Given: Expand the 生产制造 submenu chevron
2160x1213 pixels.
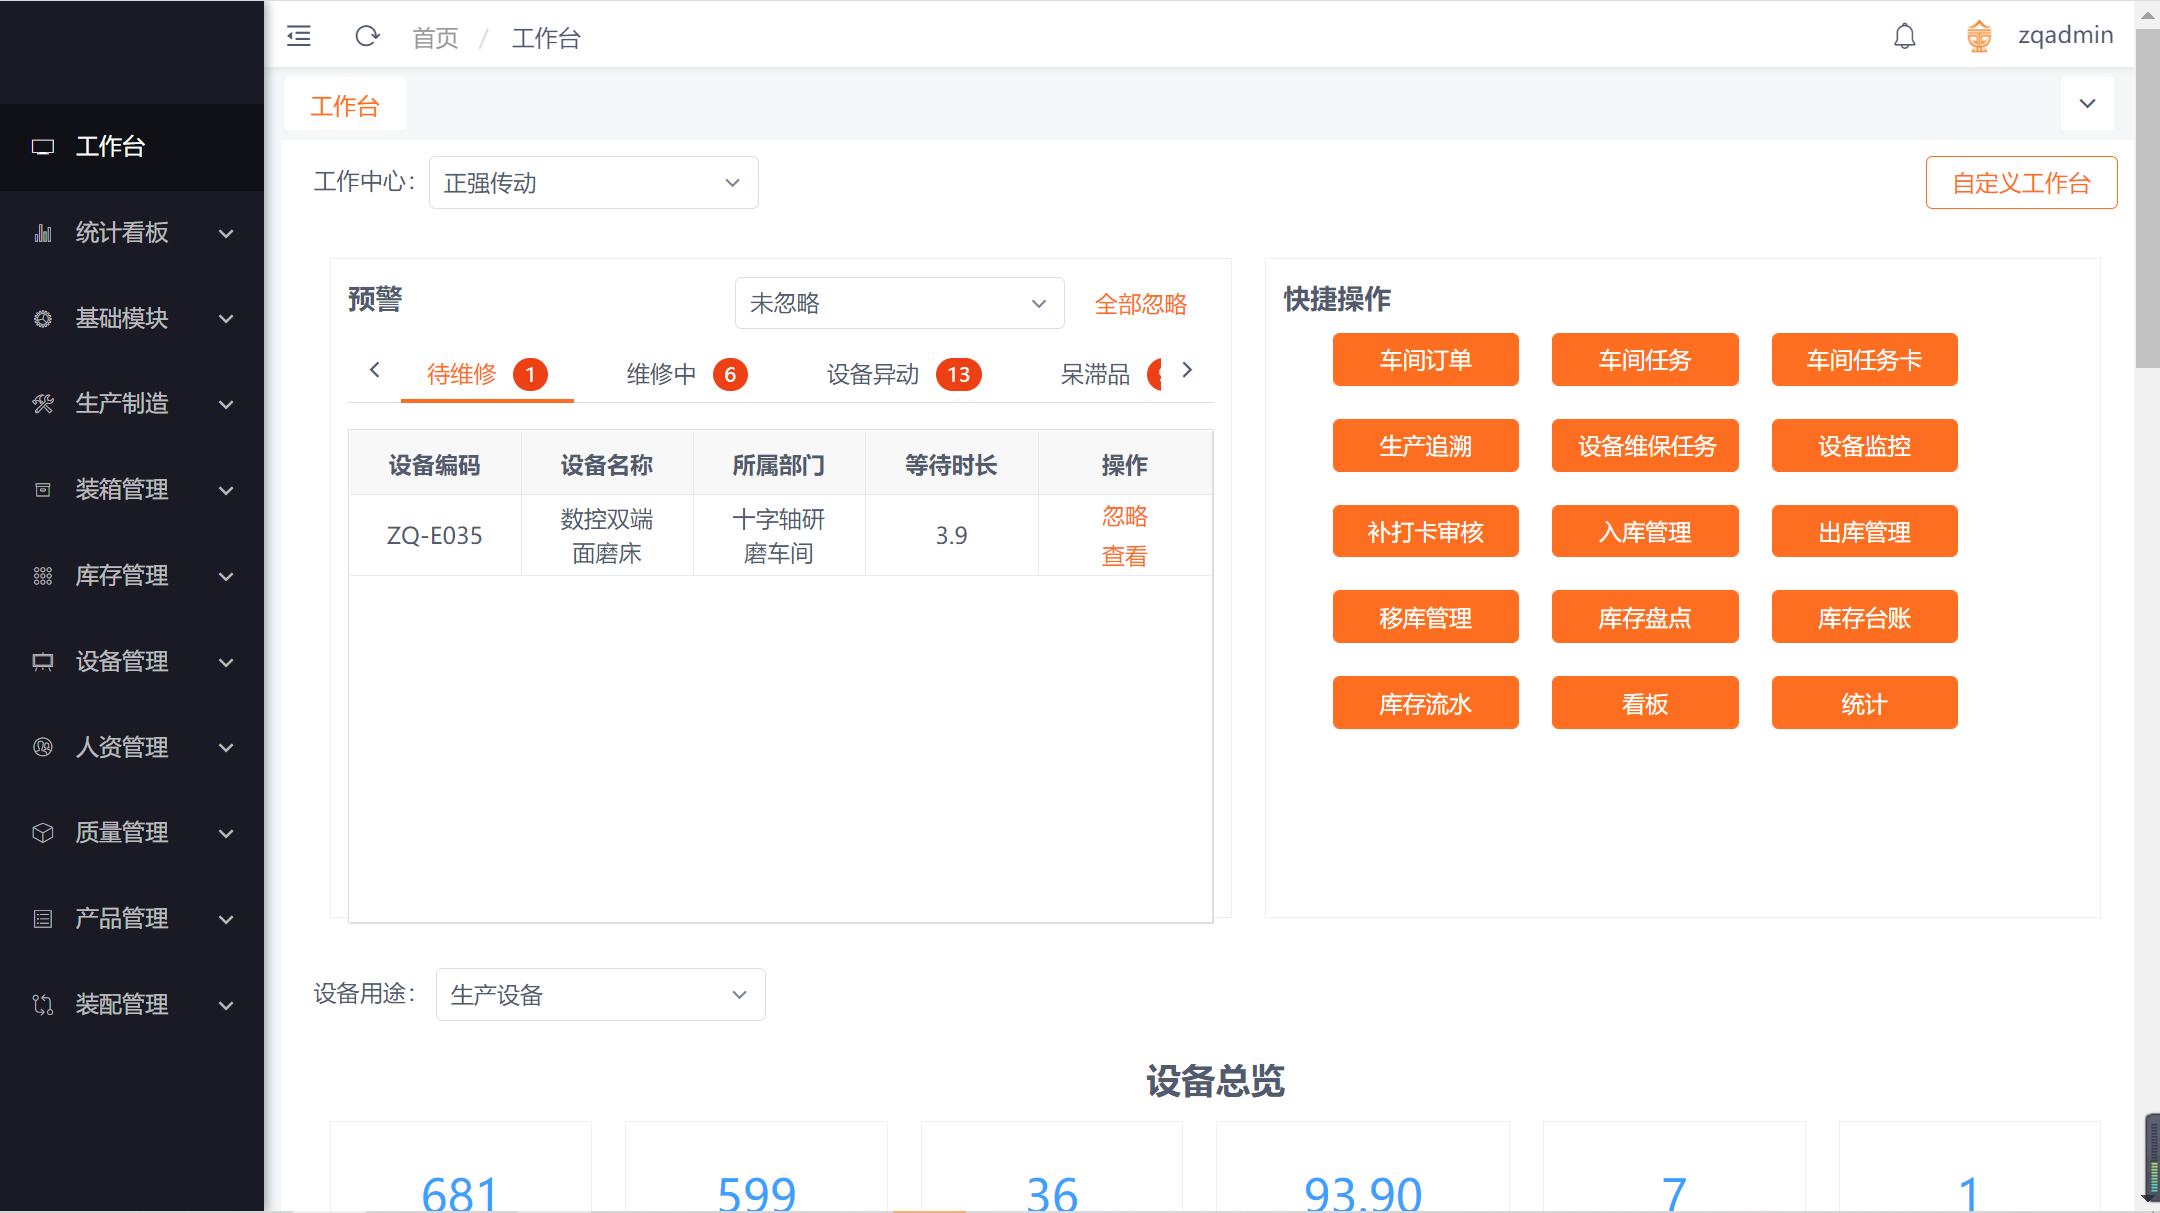Looking at the screenshot, I should pyautogui.click(x=227, y=405).
